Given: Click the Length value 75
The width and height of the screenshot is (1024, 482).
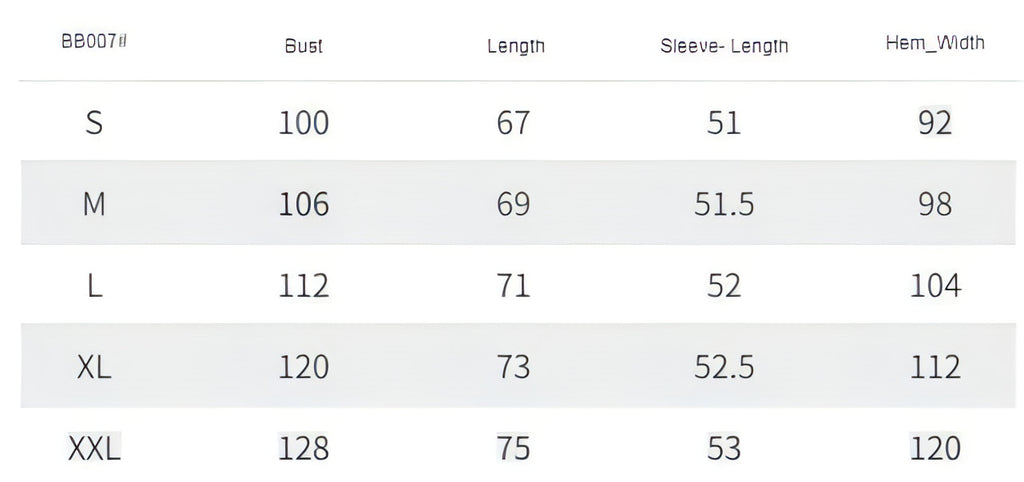Looking at the screenshot, I should point(513,449).
